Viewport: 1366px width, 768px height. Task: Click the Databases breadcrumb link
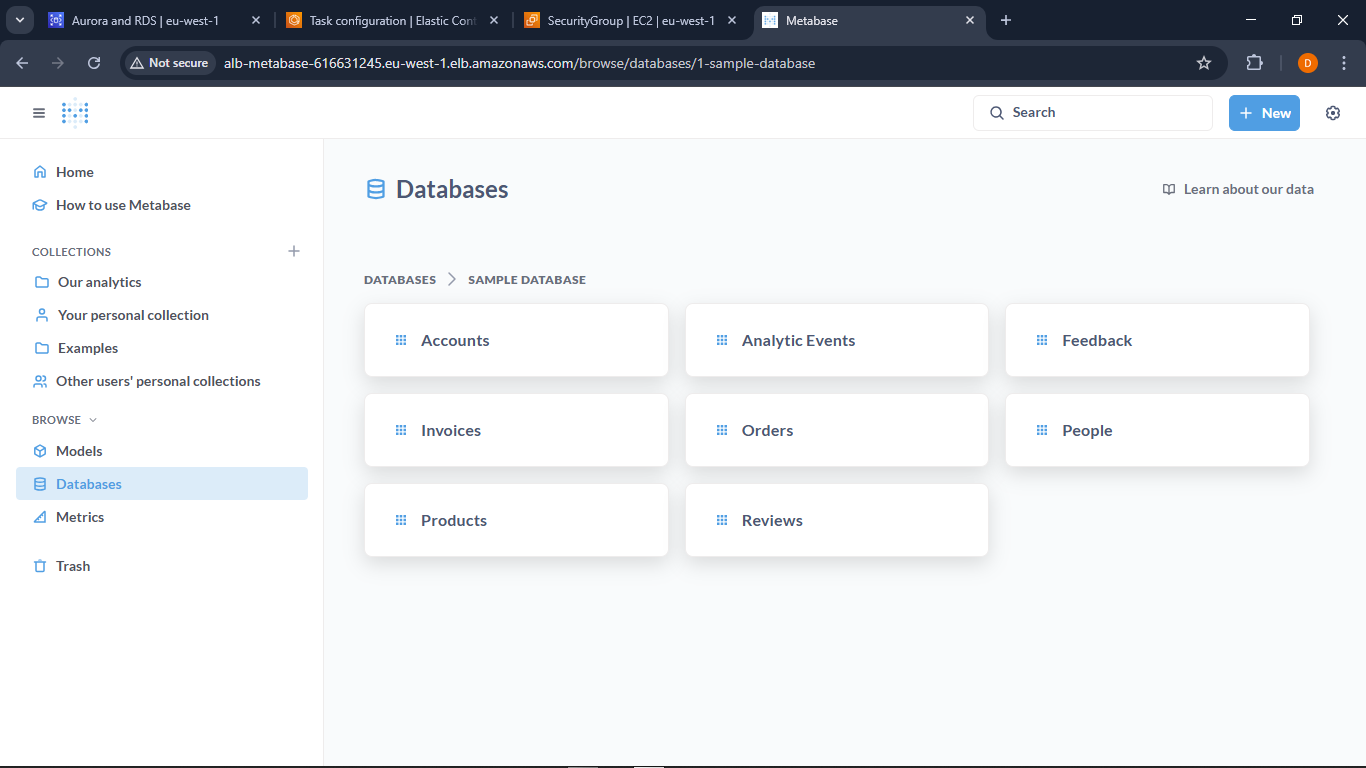pos(399,280)
